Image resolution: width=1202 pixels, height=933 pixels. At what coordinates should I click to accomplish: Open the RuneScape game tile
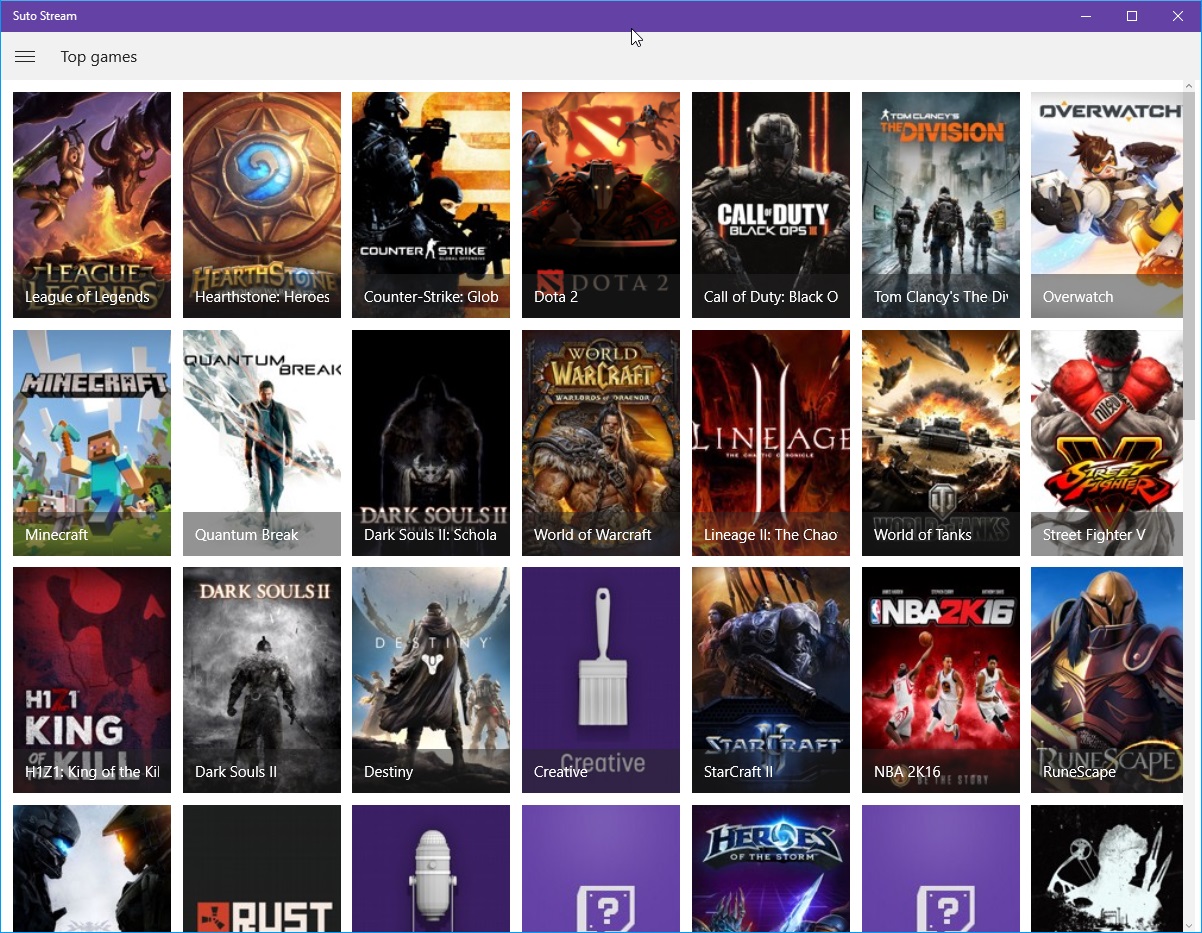click(x=1106, y=679)
